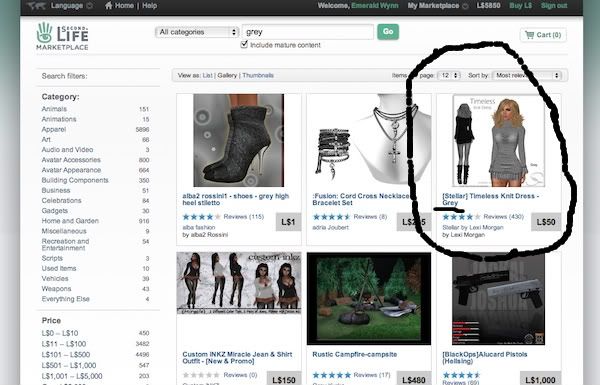
Task: Switch to Gallery view
Action: (227, 75)
